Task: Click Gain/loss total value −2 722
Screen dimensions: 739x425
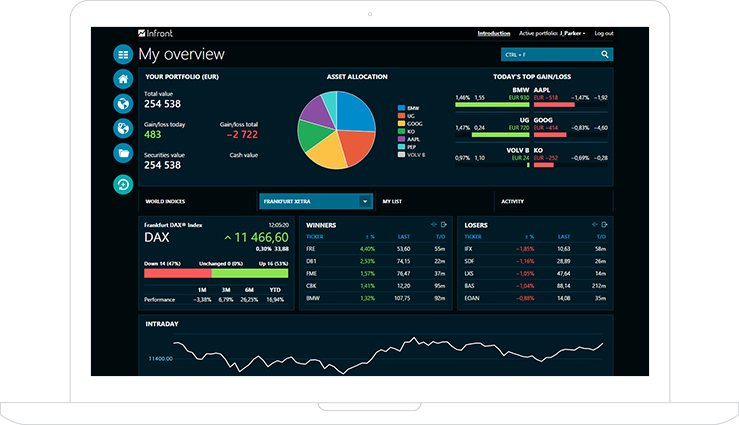Action: pyautogui.click(x=242, y=135)
